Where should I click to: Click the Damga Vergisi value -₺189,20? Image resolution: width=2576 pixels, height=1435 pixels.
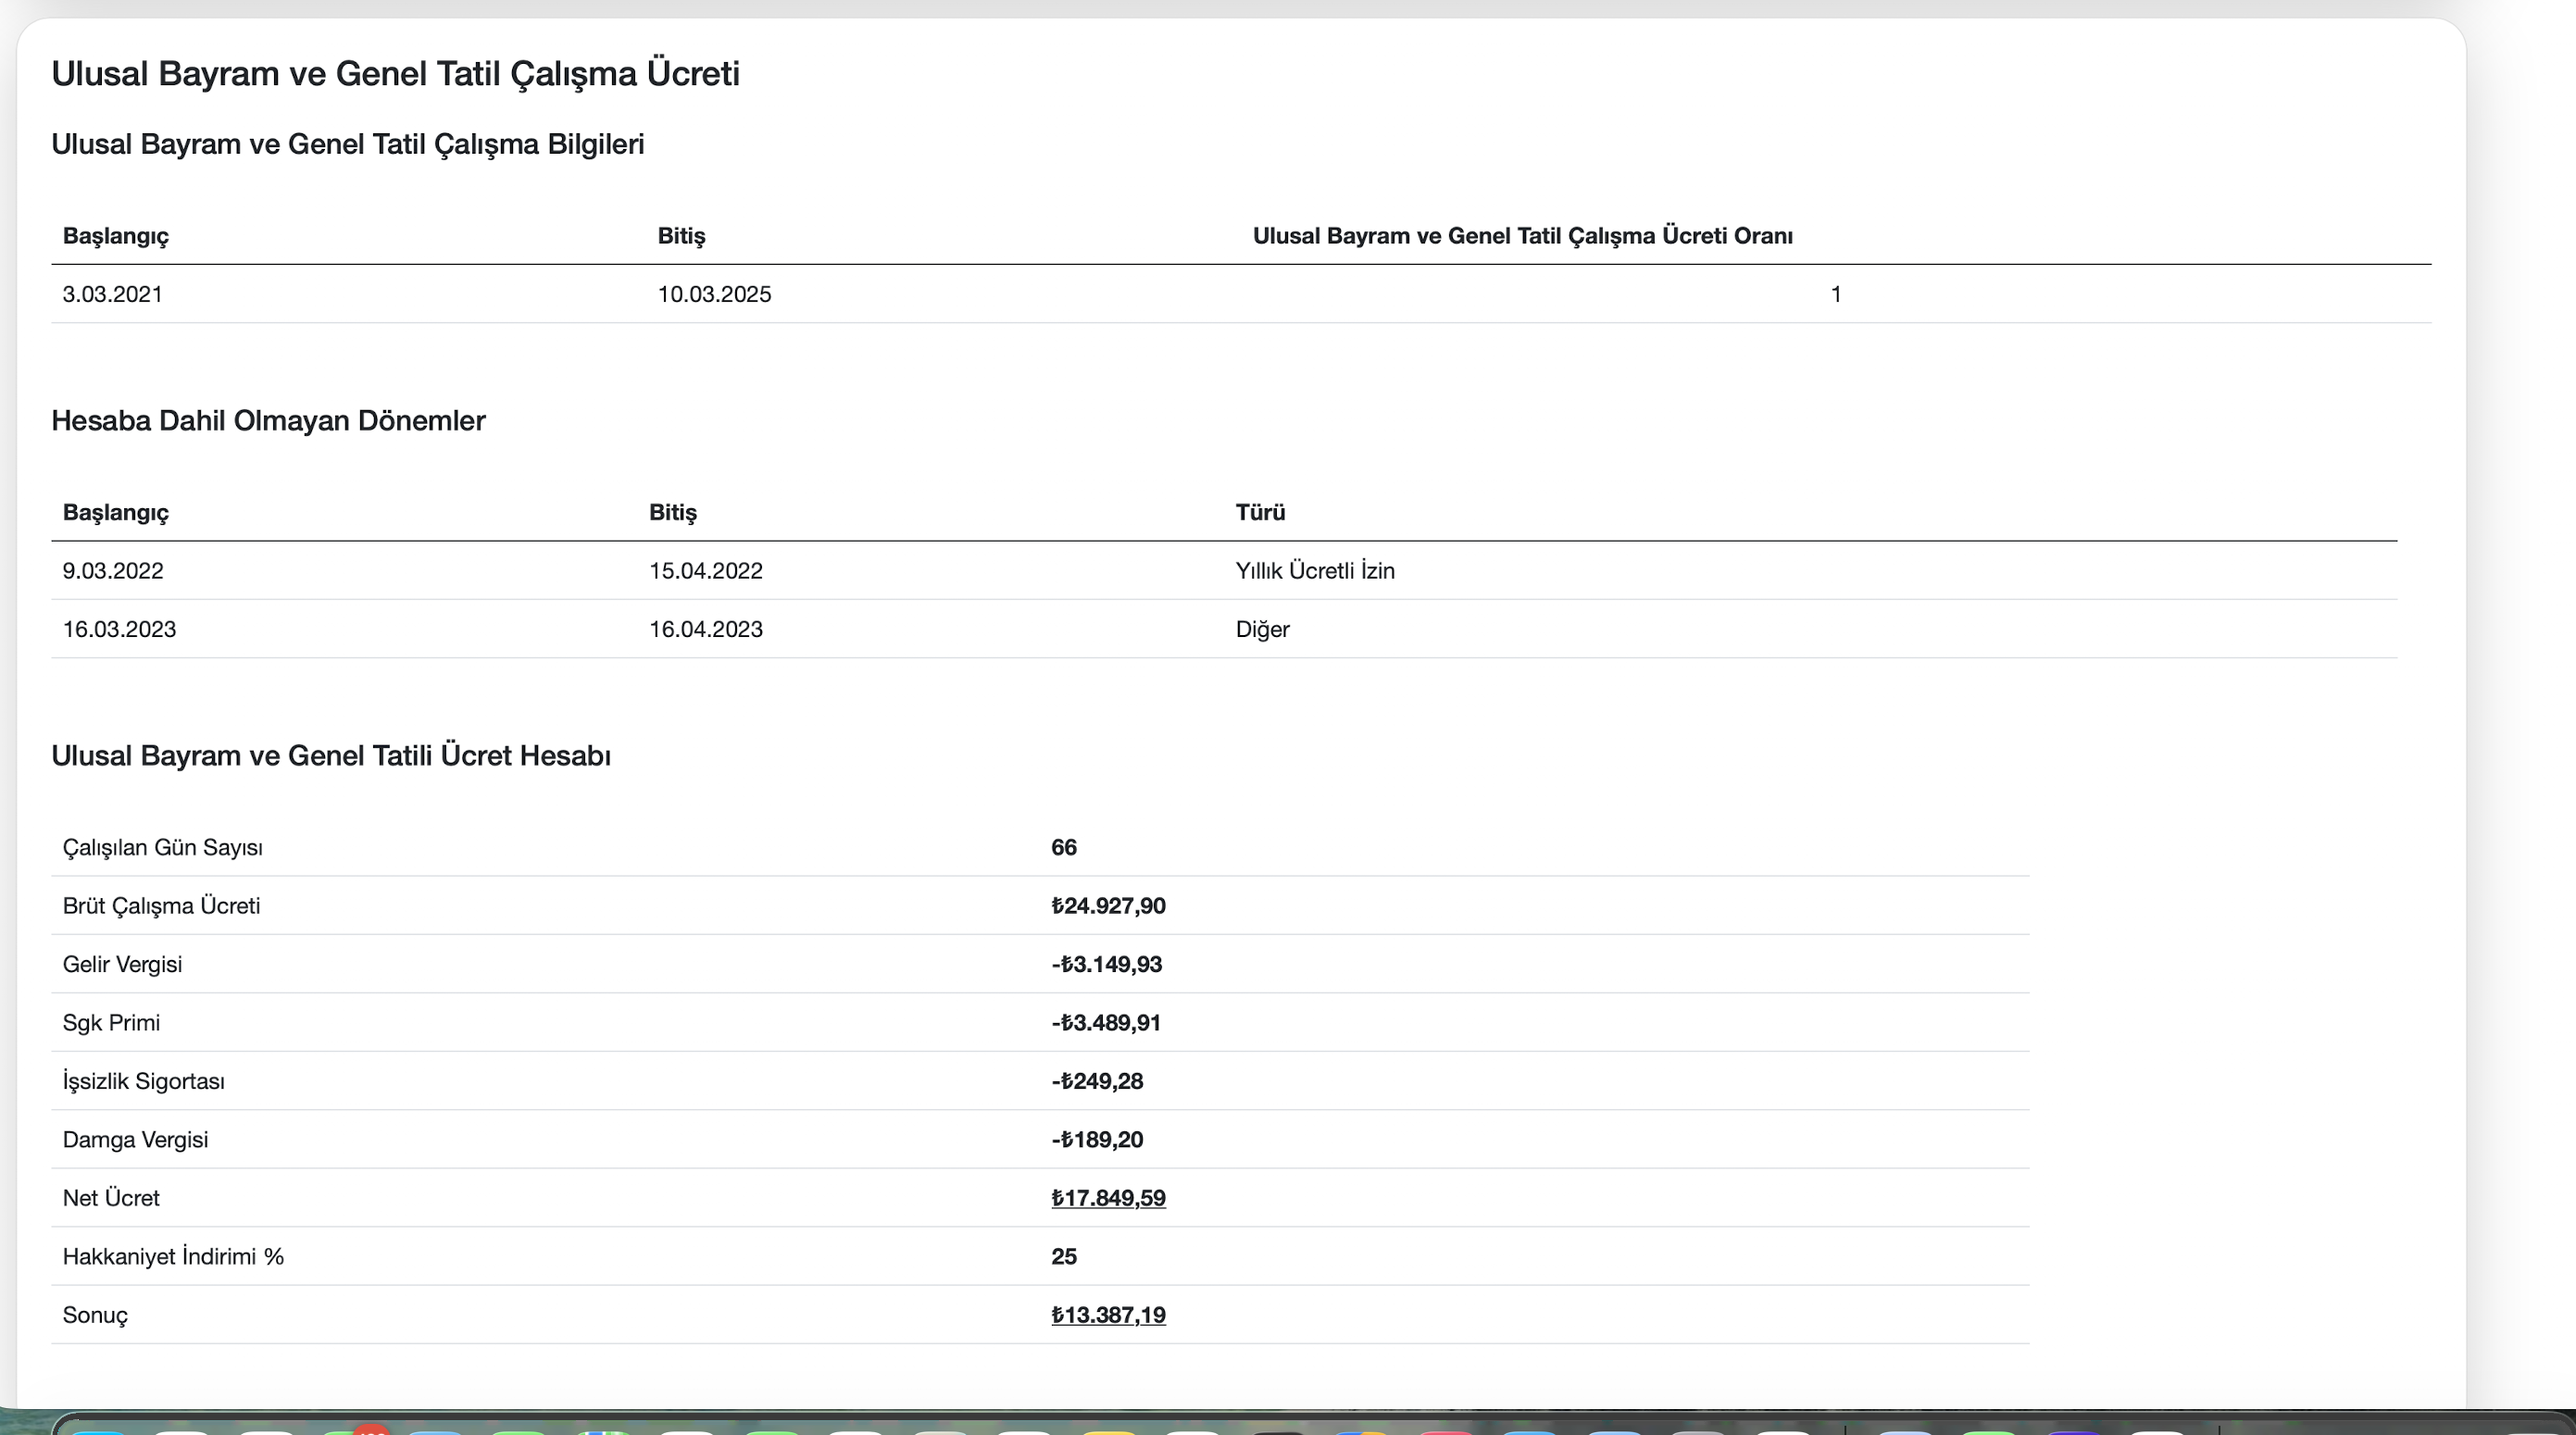(1096, 1140)
